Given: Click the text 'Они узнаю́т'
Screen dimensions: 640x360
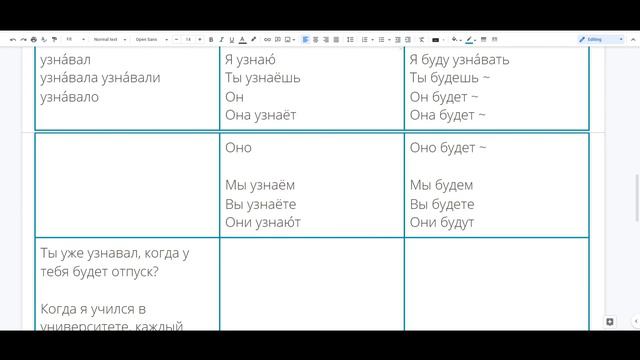Looking at the screenshot, I should pyautogui.click(x=263, y=222).
